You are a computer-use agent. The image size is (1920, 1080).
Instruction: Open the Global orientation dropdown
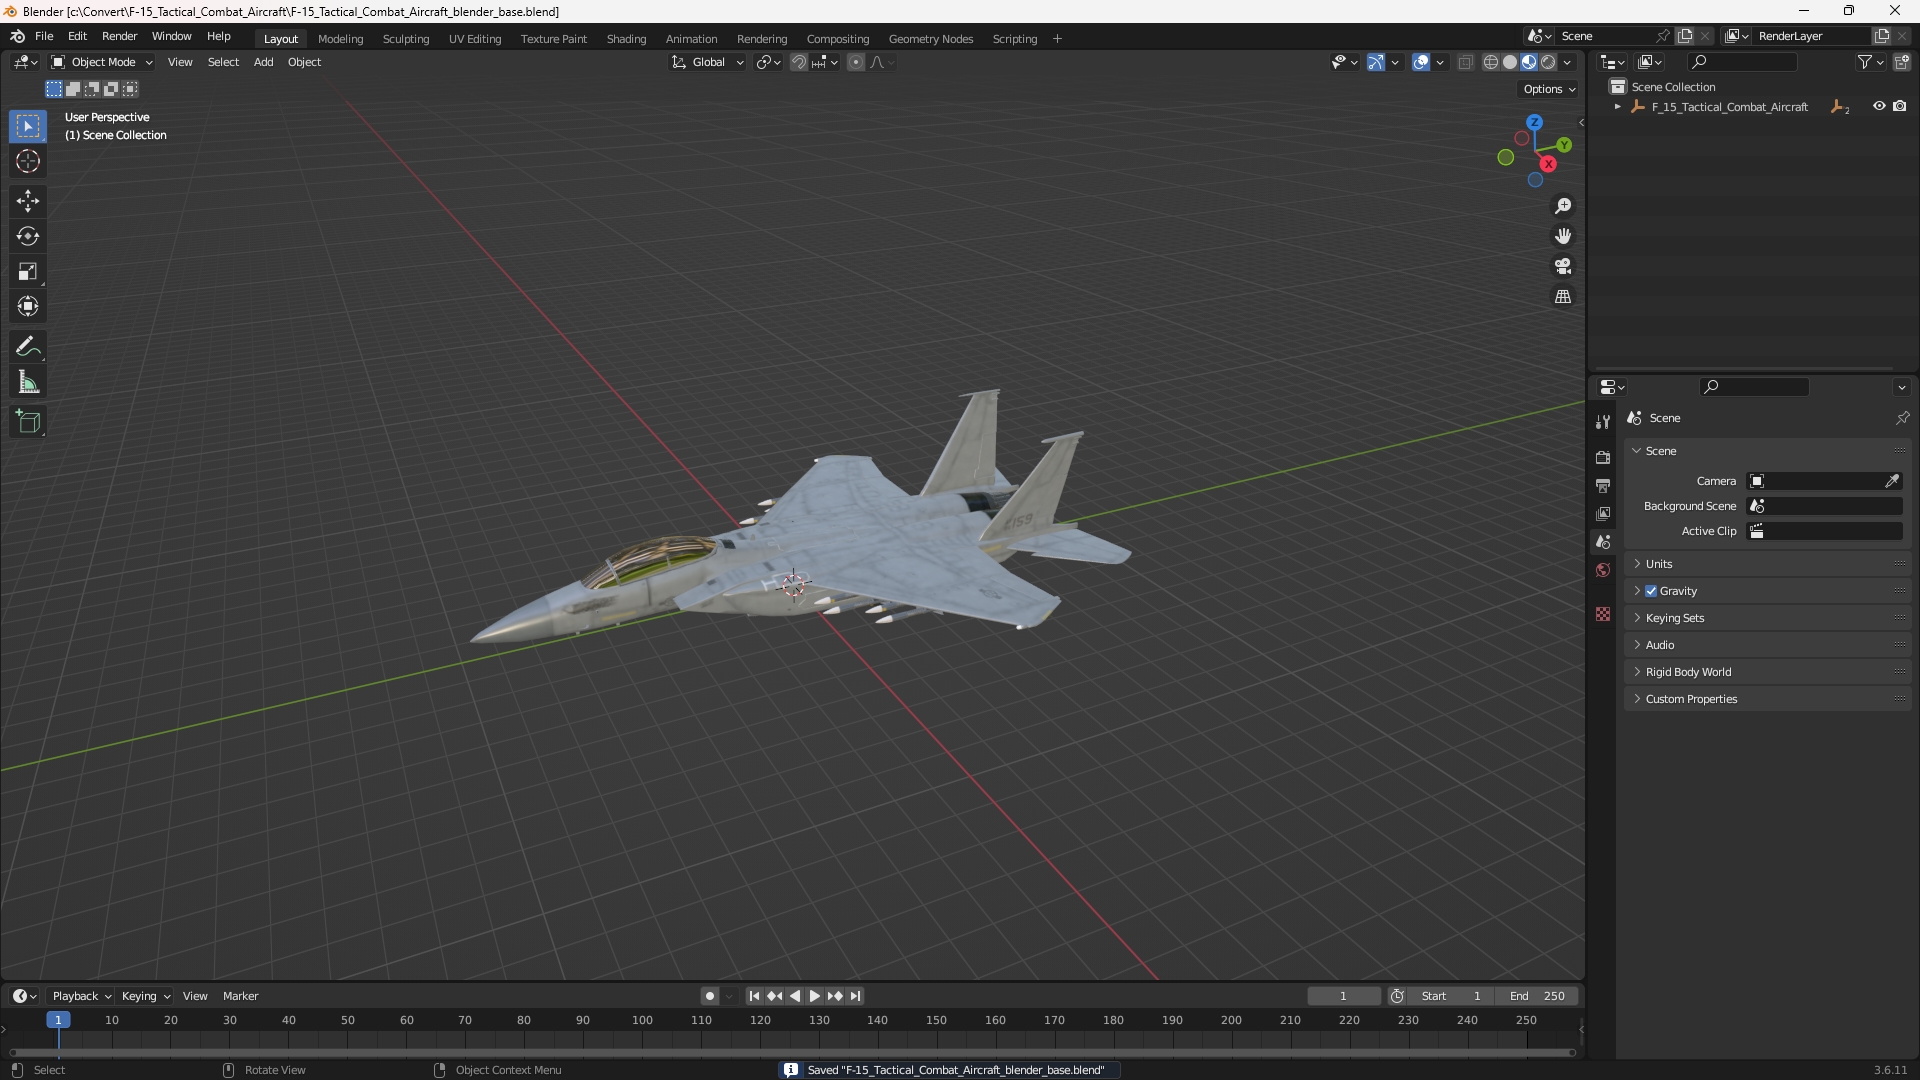tap(707, 62)
